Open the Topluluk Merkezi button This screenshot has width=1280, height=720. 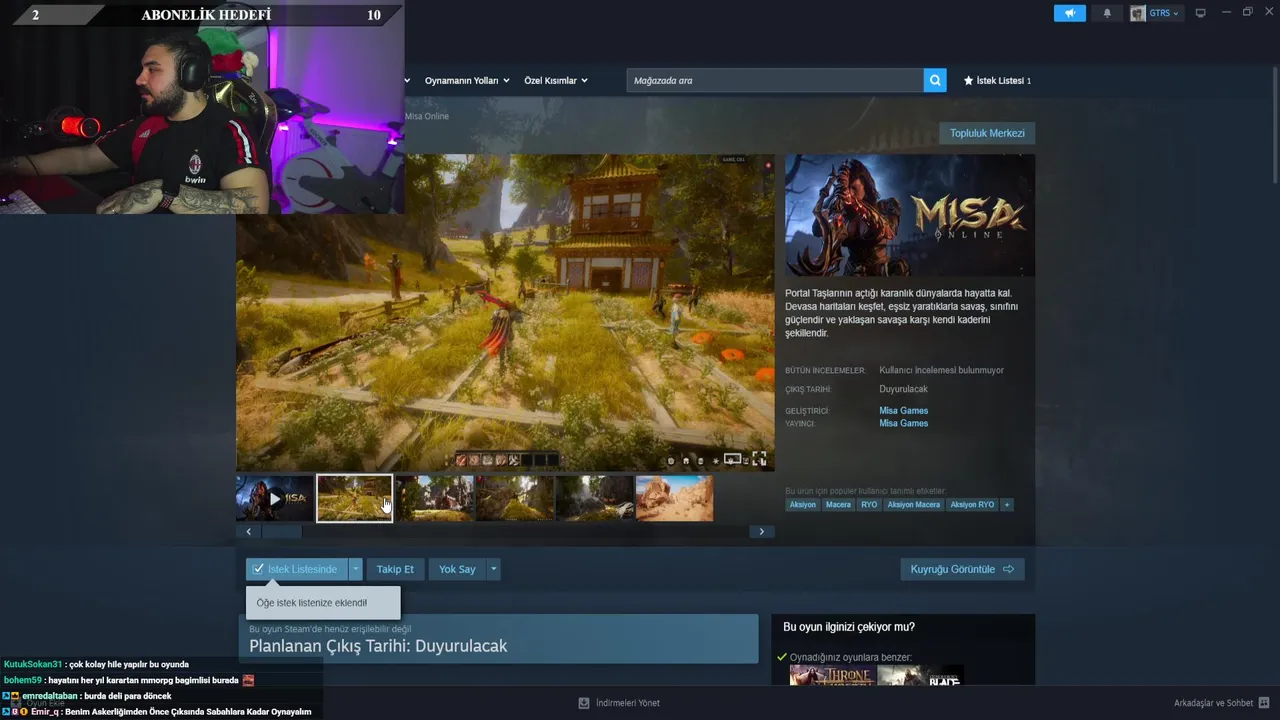(987, 133)
